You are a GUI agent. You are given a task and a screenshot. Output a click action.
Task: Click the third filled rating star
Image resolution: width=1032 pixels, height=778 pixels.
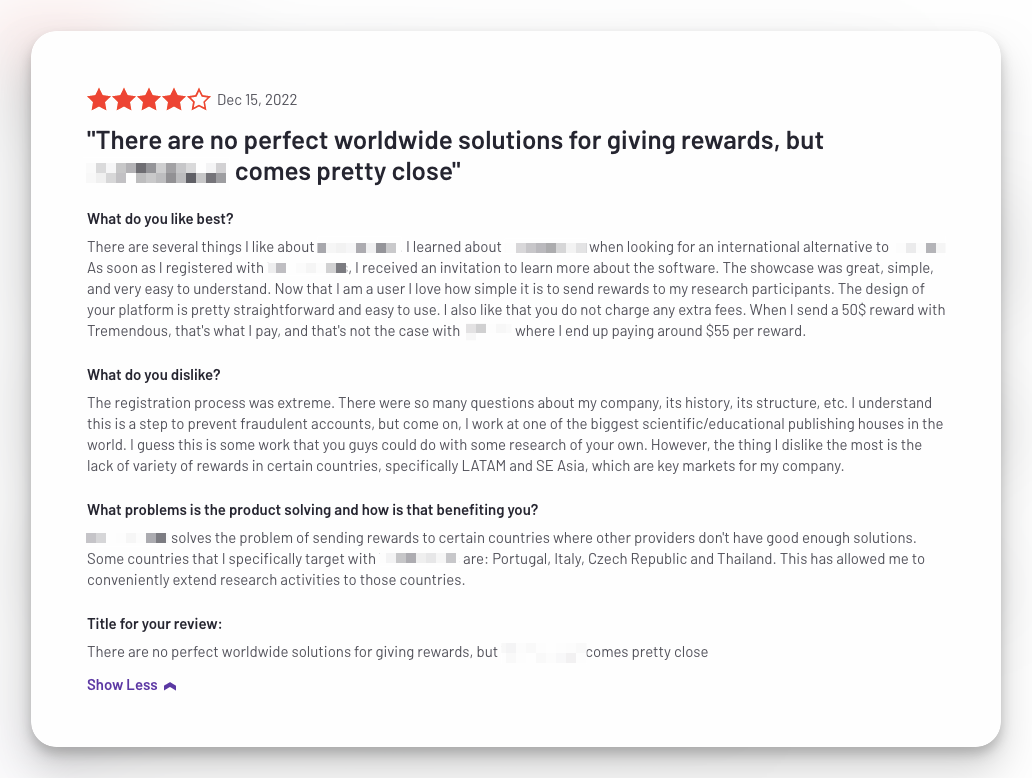[149, 100]
